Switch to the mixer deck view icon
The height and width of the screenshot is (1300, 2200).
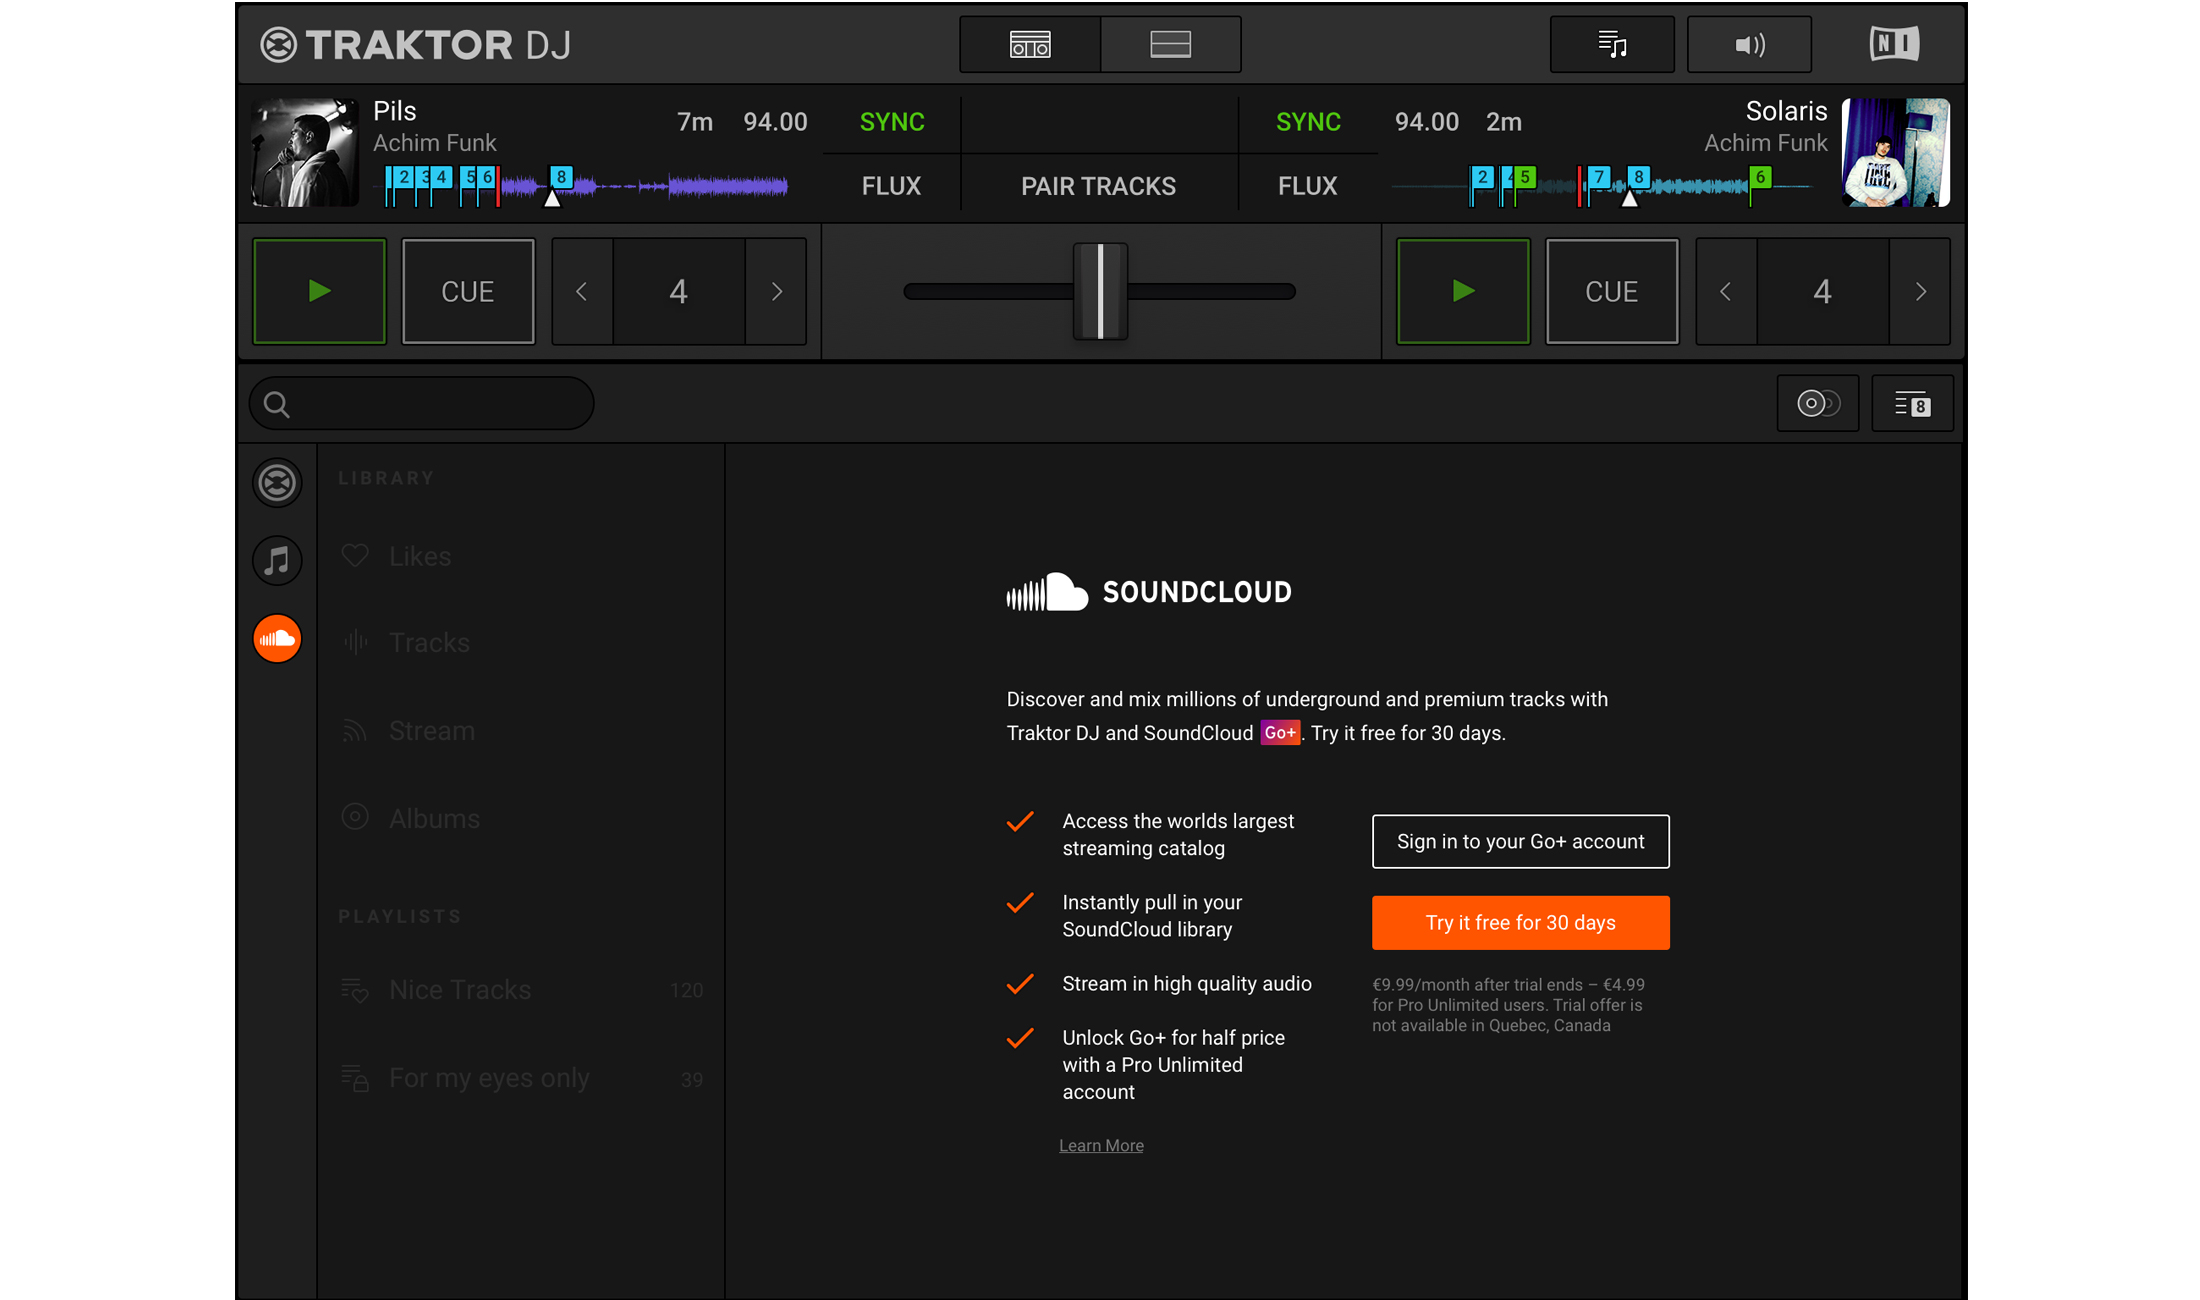pyautogui.click(x=1029, y=44)
